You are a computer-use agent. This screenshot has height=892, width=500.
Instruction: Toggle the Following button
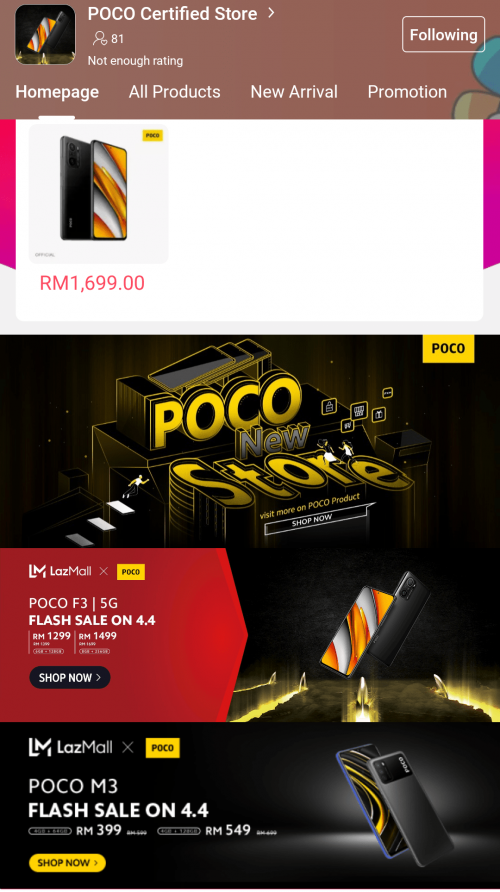point(443,35)
